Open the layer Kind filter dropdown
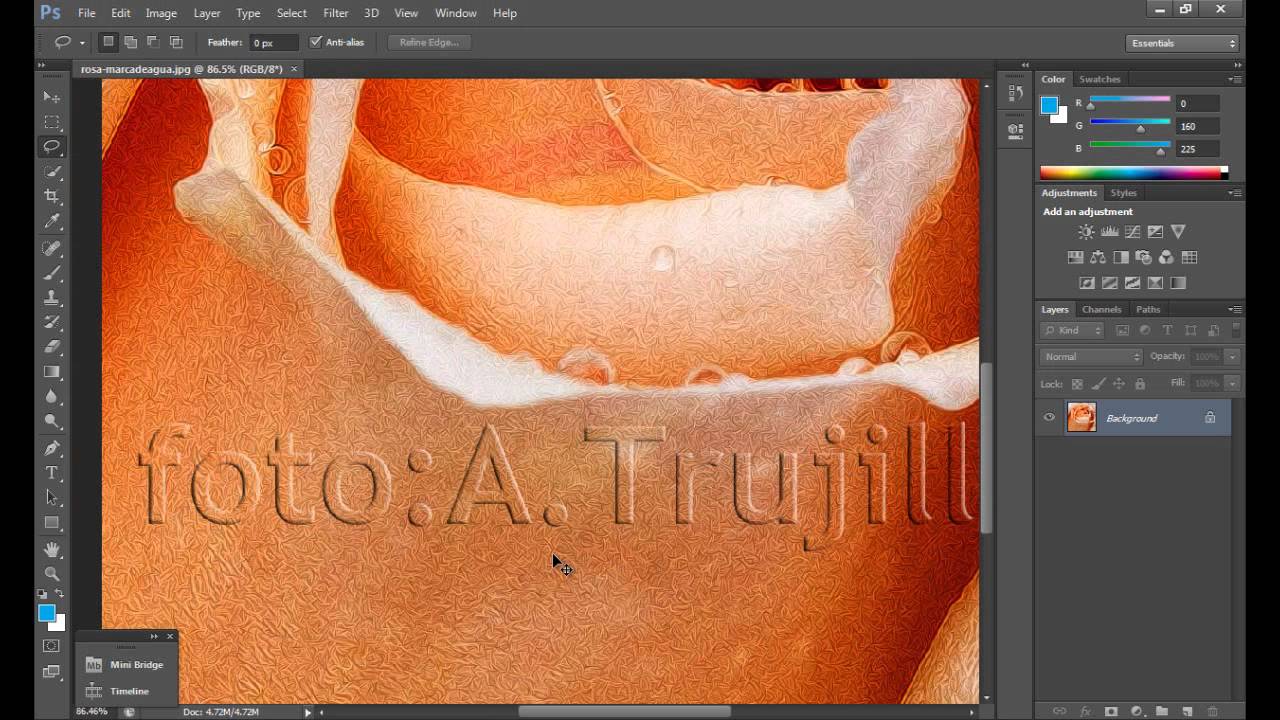The height and width of the screenshot is (720, 1280). [1072, 331]
